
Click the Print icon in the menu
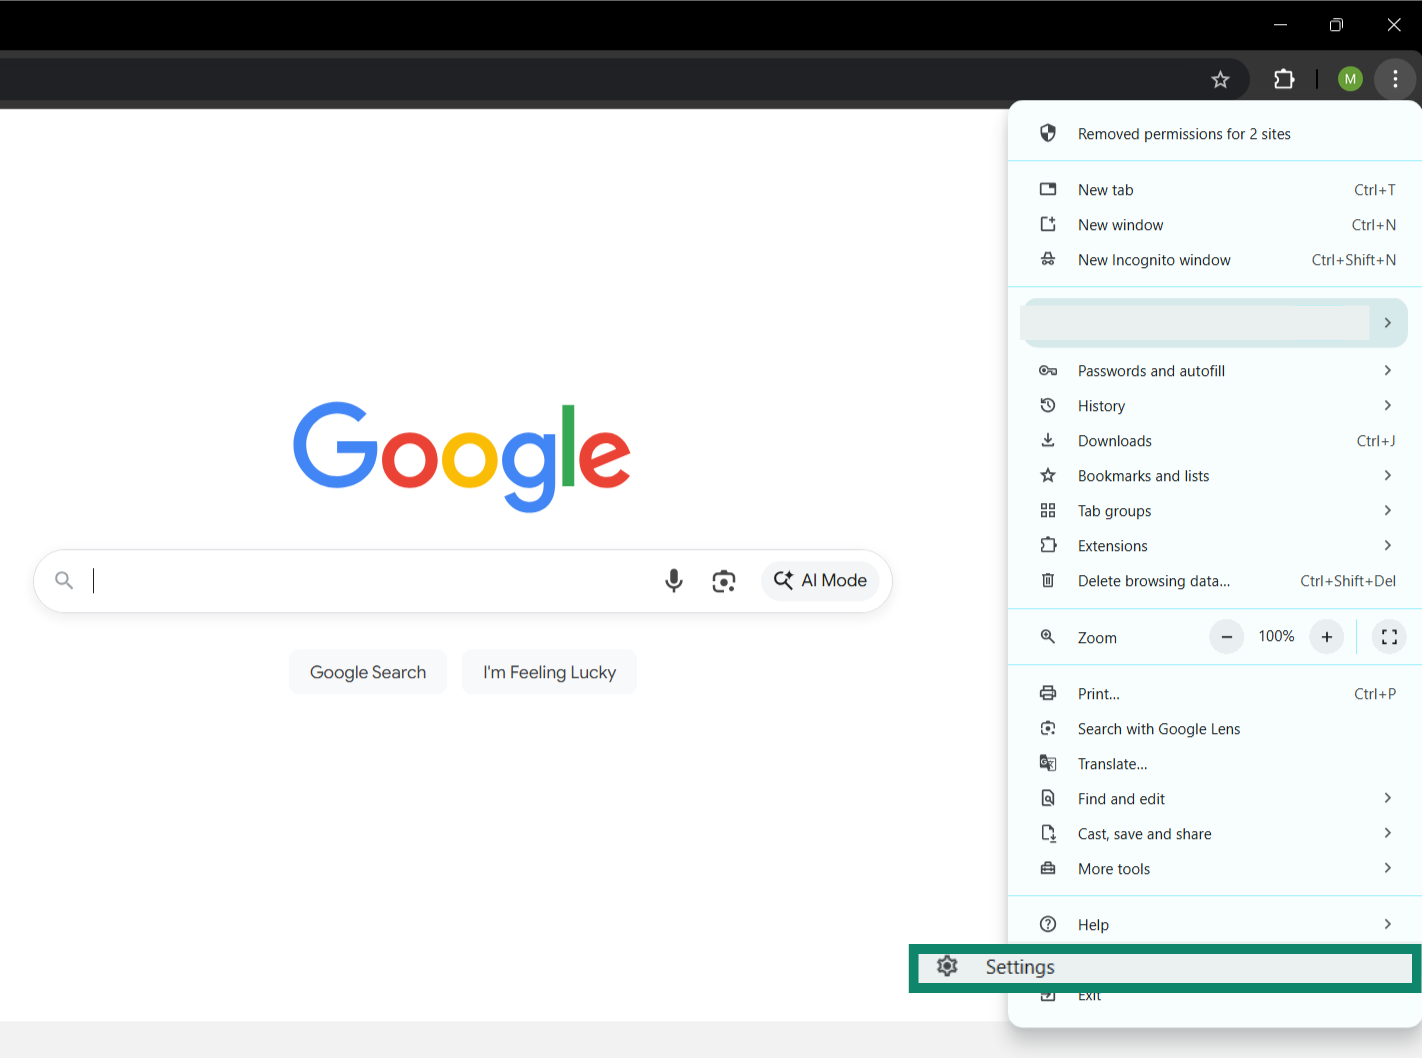pos(1047,693)
